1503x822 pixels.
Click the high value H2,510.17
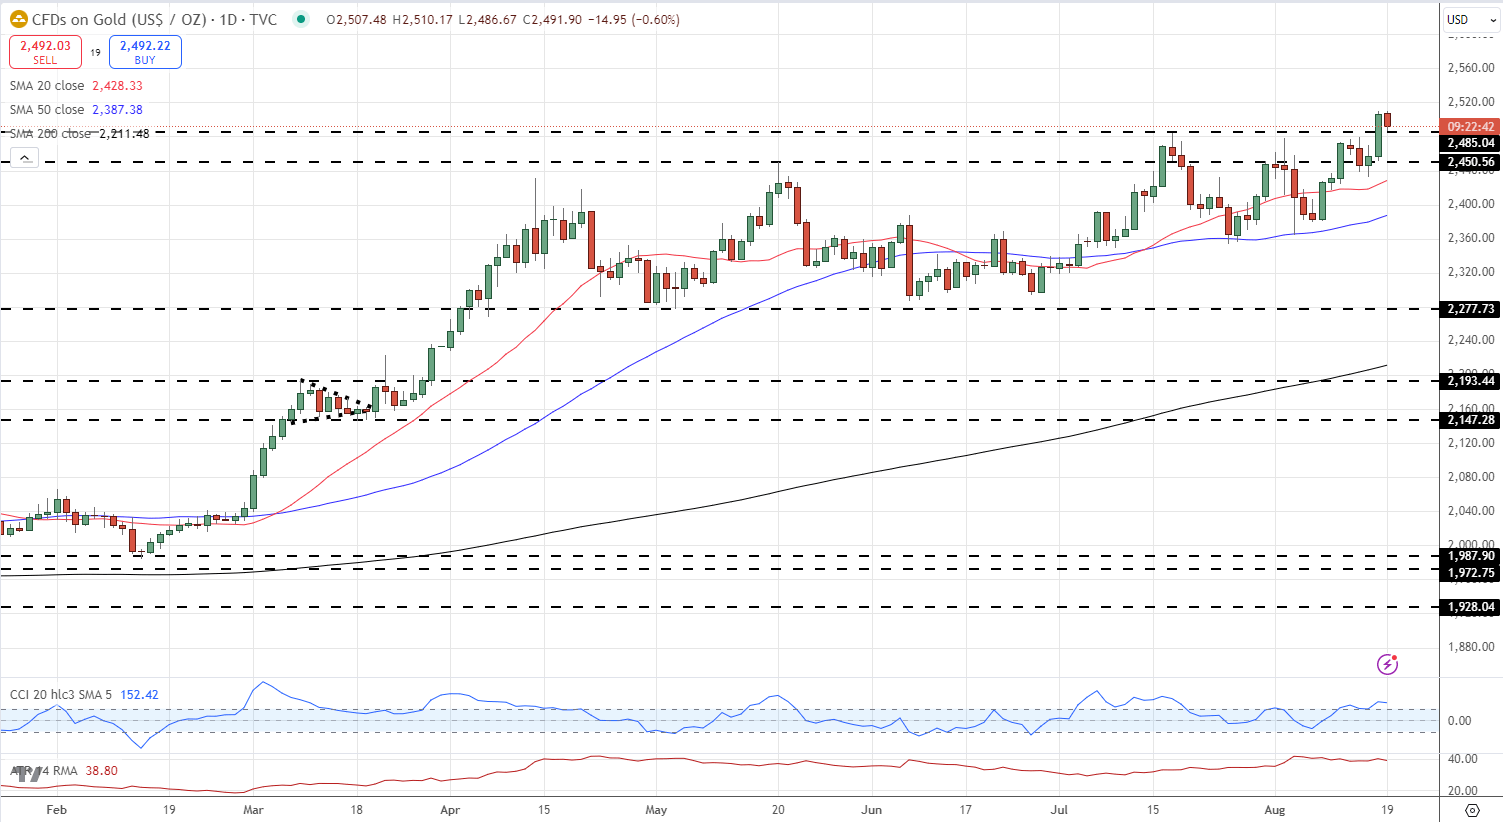[422, 20]
